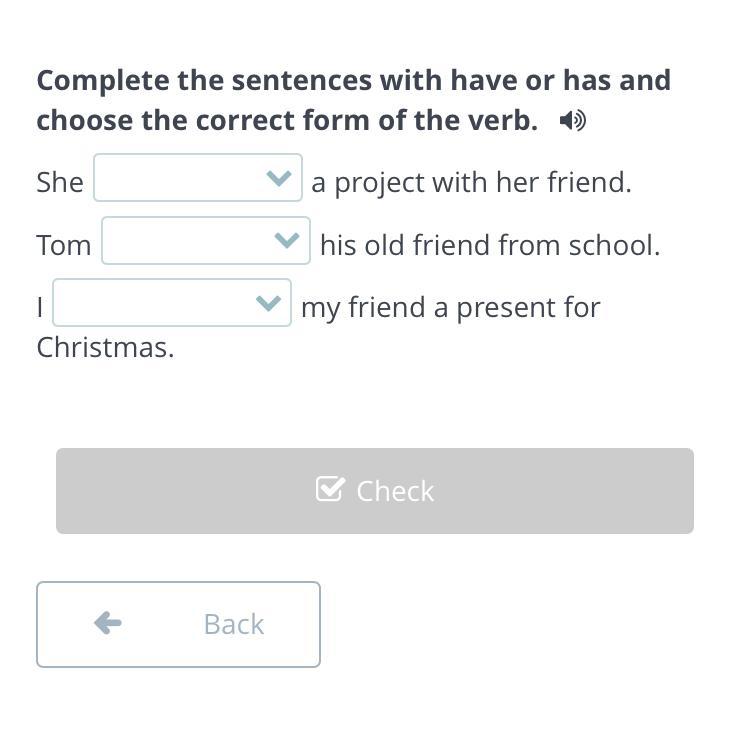Go back using the Back button
Screen dimensions: 750x750
(x=178, y=624)
